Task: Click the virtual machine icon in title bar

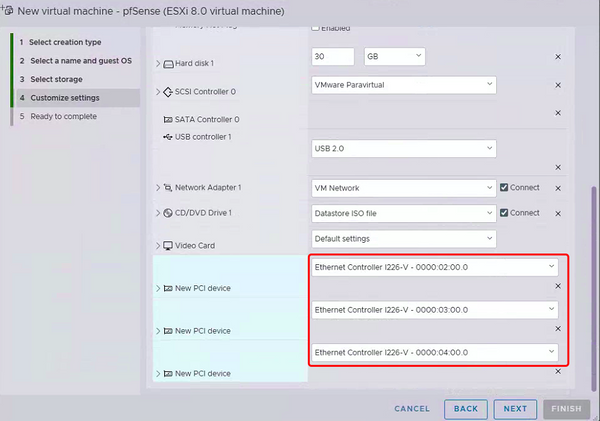Action: pos(8,10)
